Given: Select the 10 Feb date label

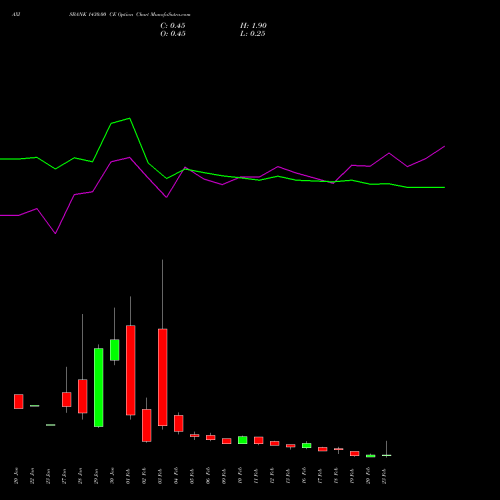Looking at the screenshot, I should [240, 476].
